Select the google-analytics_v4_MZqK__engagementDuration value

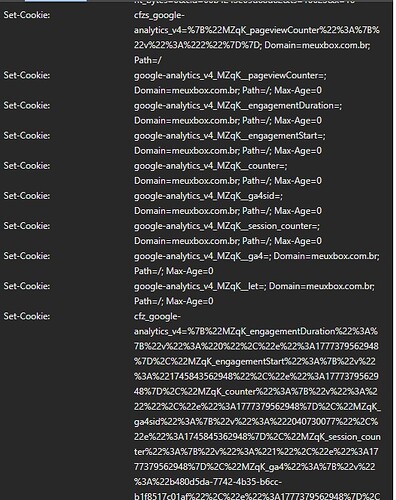pyautogui.click(x=238, y=113)
